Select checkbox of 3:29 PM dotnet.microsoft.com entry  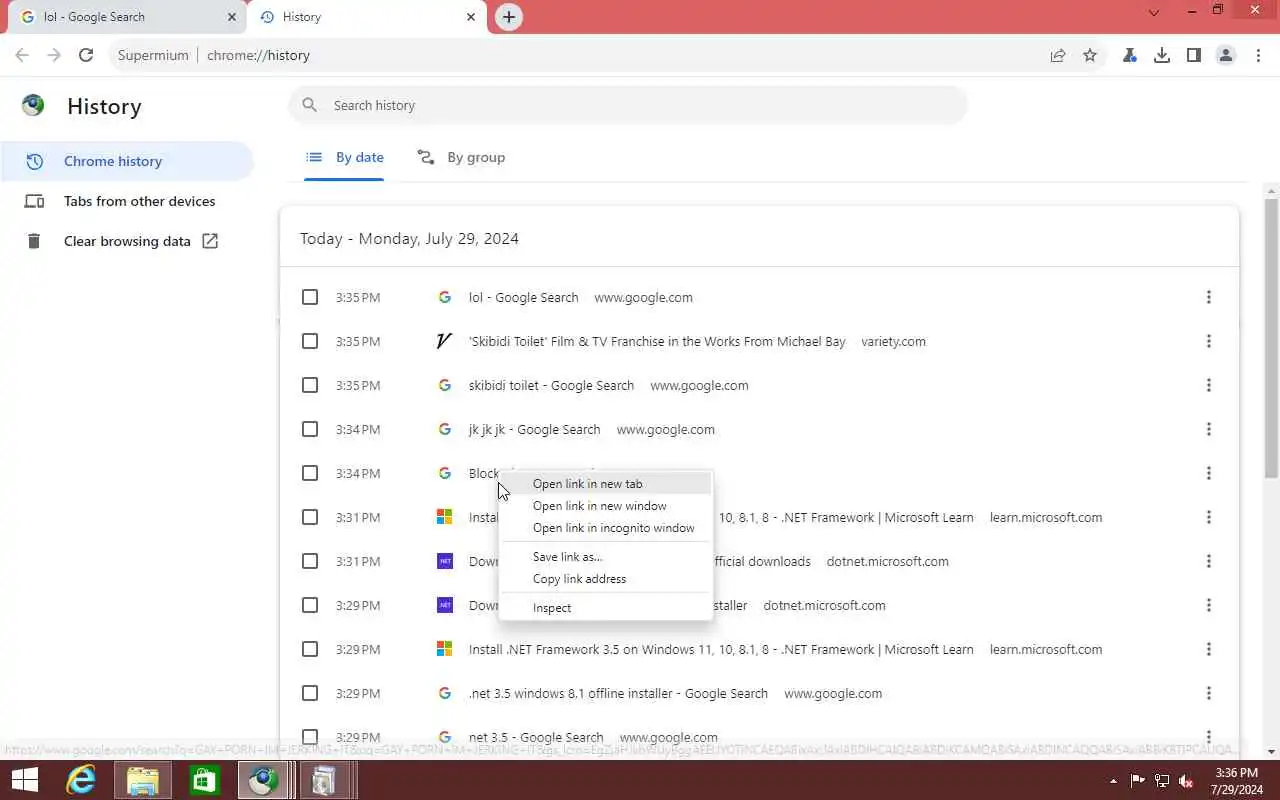point(310,605)
